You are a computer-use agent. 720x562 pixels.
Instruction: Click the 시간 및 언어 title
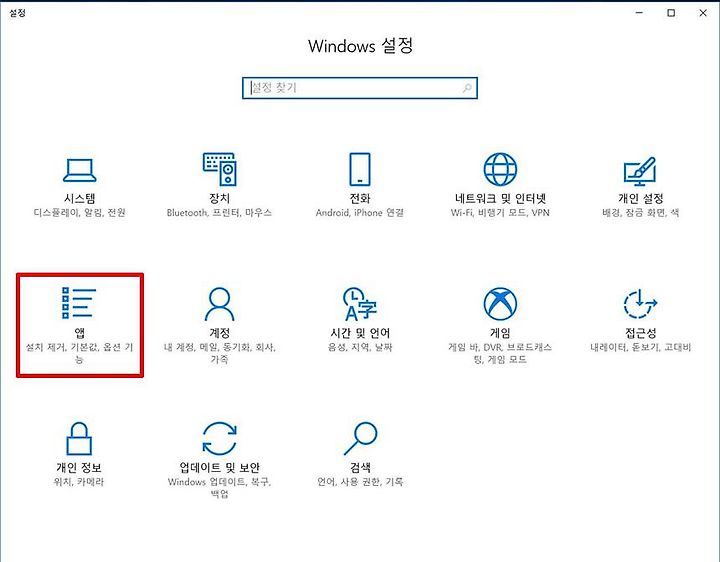pyautogui.click(x=360, y=333)
